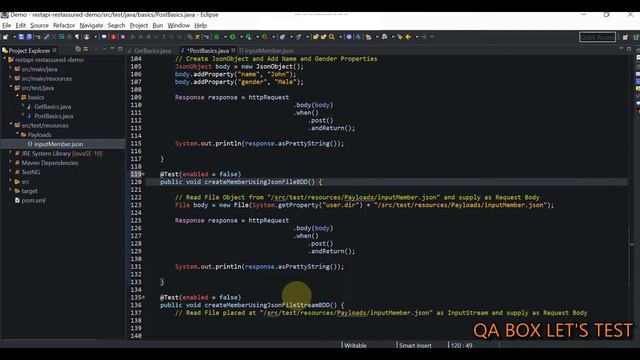Viewport: 640px width, 360px height.
Task: Open the New wizard dropdown arrow
Action: pos(14,37)
